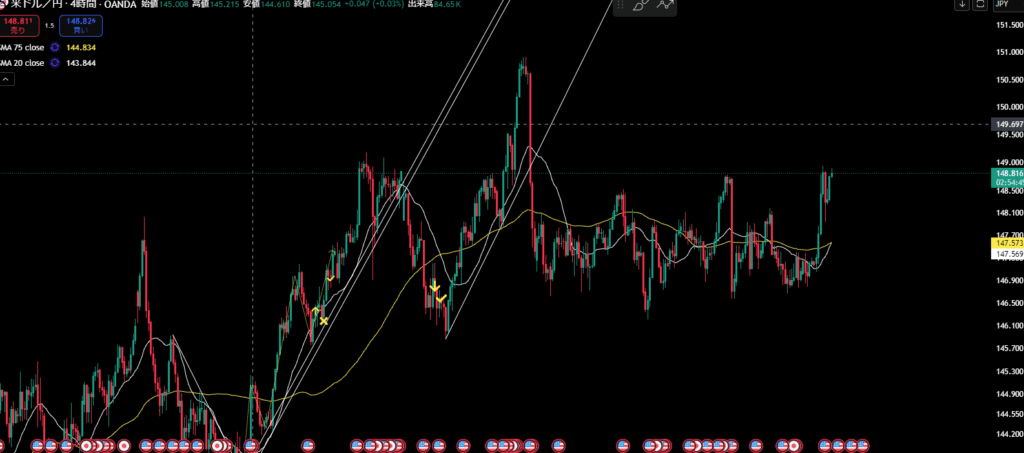Grab the floating toolbar drag handle

pos(621,6)
